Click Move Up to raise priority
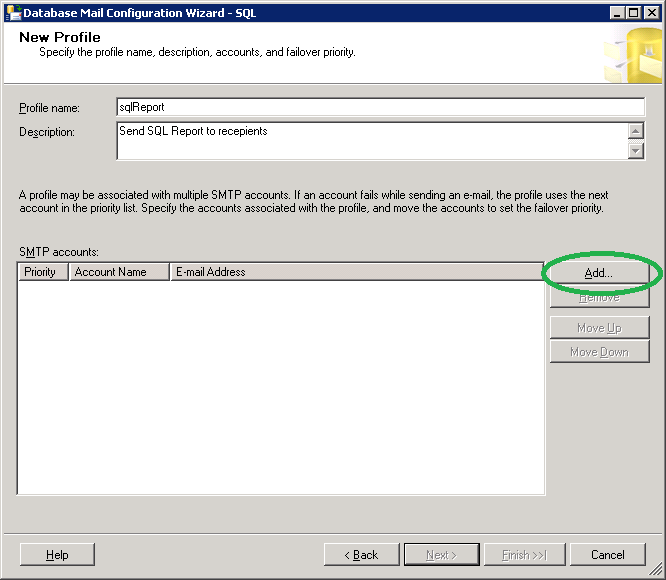The height and width of the screenshot is (580, 666). (599, 328)
